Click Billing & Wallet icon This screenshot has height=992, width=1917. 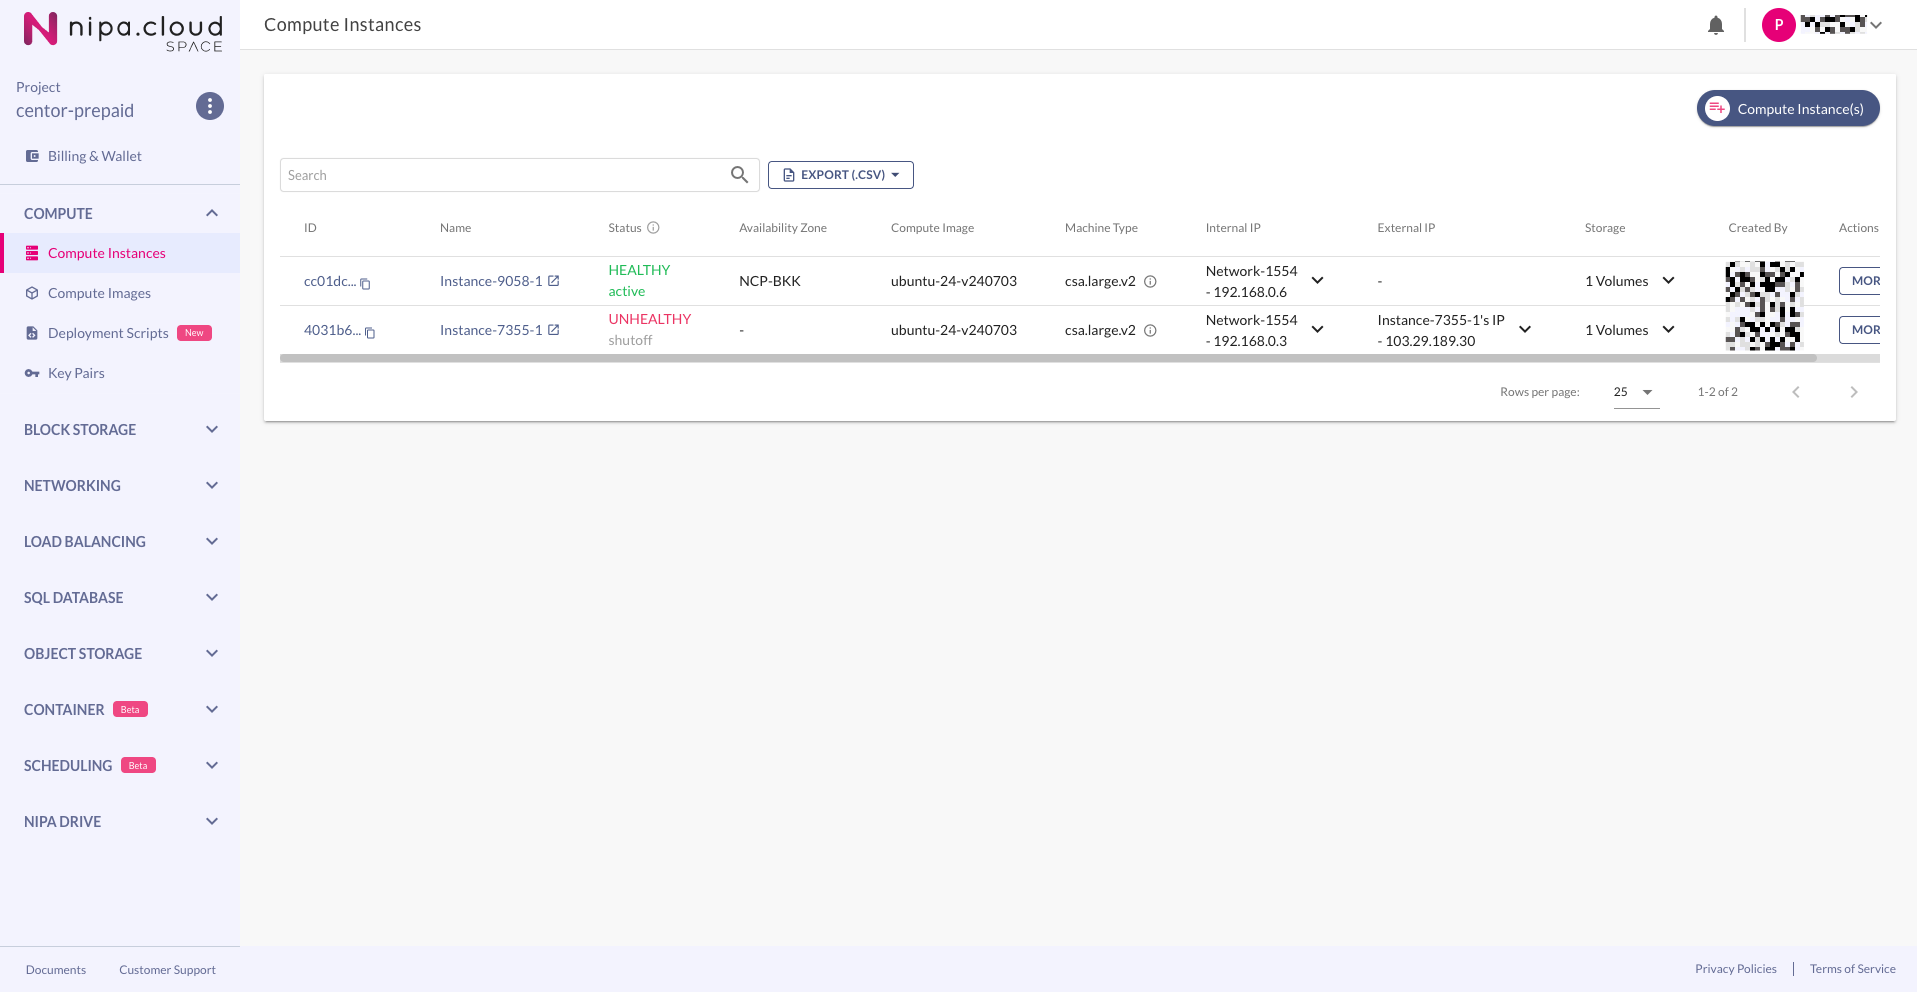point(32,156)
